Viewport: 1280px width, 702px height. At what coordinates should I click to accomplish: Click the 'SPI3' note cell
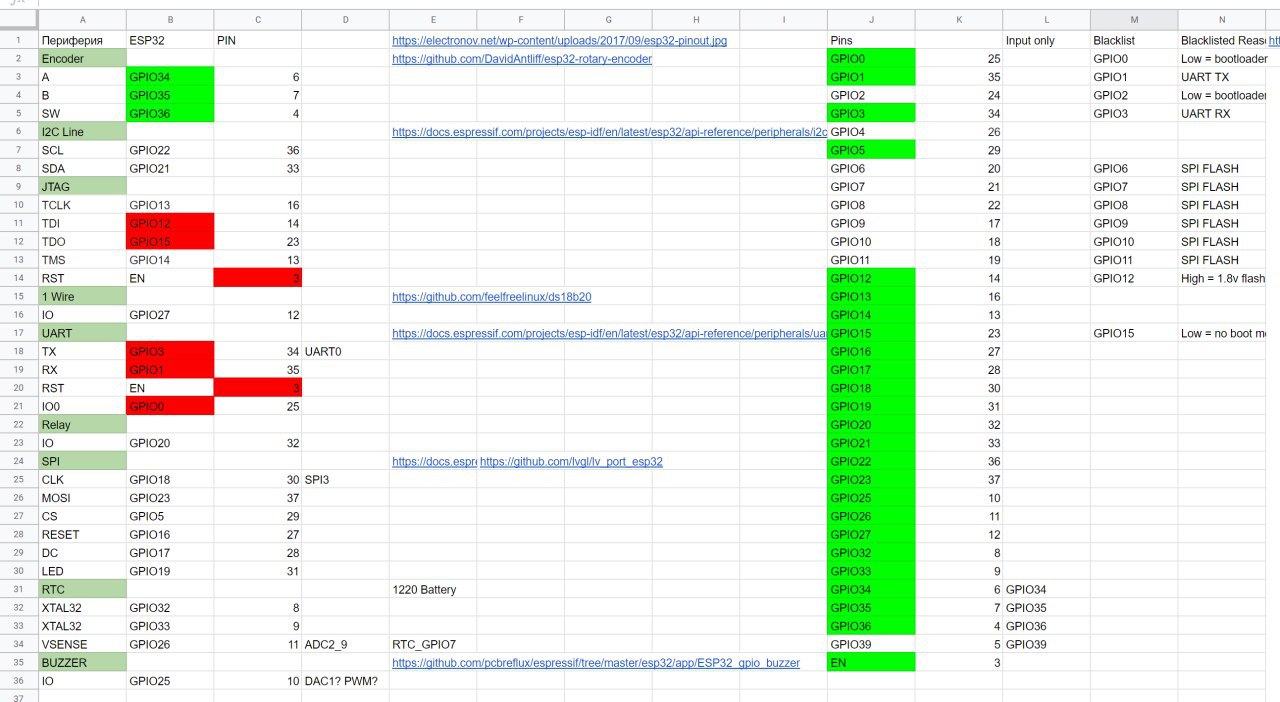[345, 480]
